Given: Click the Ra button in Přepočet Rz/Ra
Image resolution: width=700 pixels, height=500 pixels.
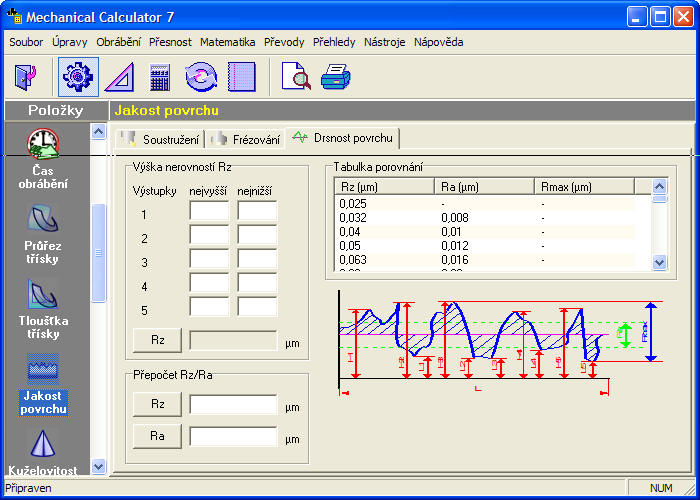Looking at the screenshot, I should click(157, 436).
